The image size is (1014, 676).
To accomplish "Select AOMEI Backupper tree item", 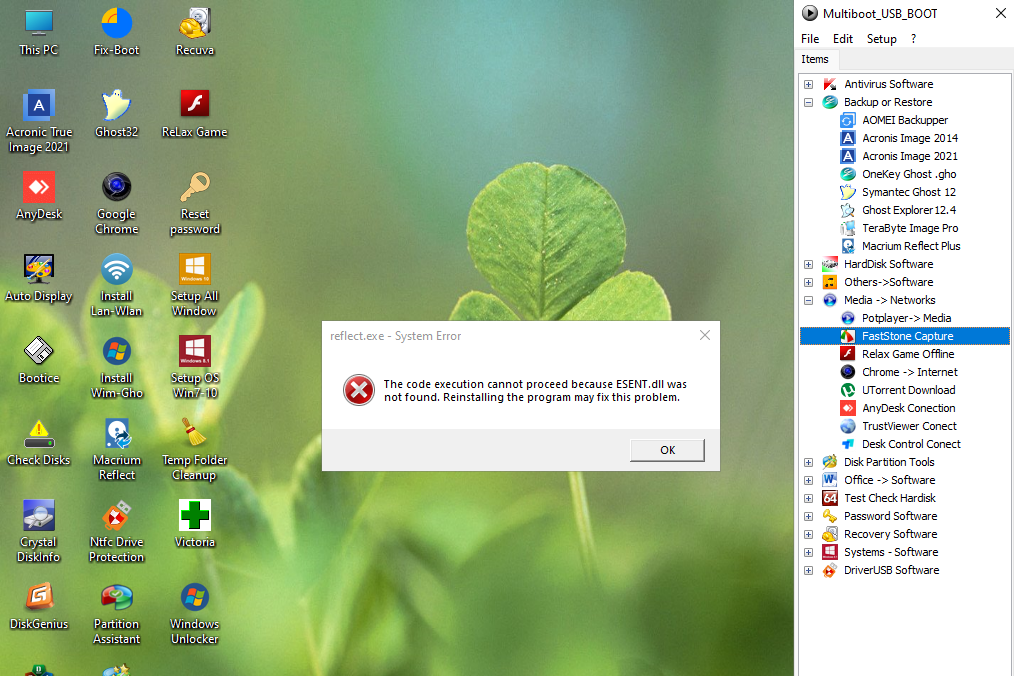I will (x=905, y=120).
